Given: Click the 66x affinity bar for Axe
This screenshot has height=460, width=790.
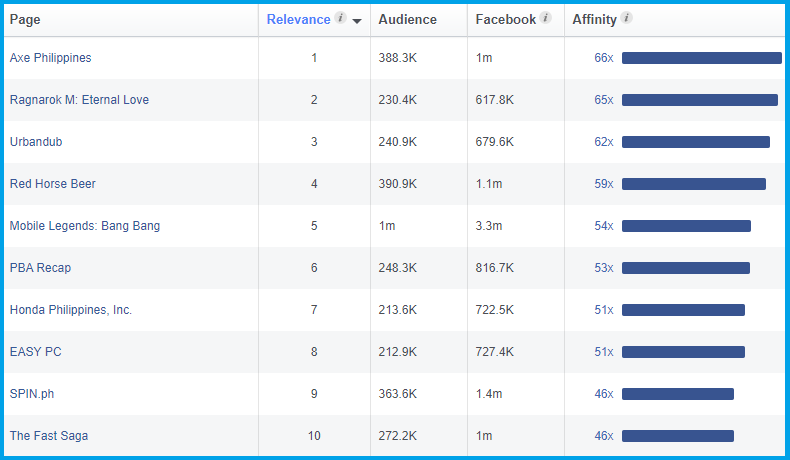Looking at the screenshot, I should click(701, 58).
